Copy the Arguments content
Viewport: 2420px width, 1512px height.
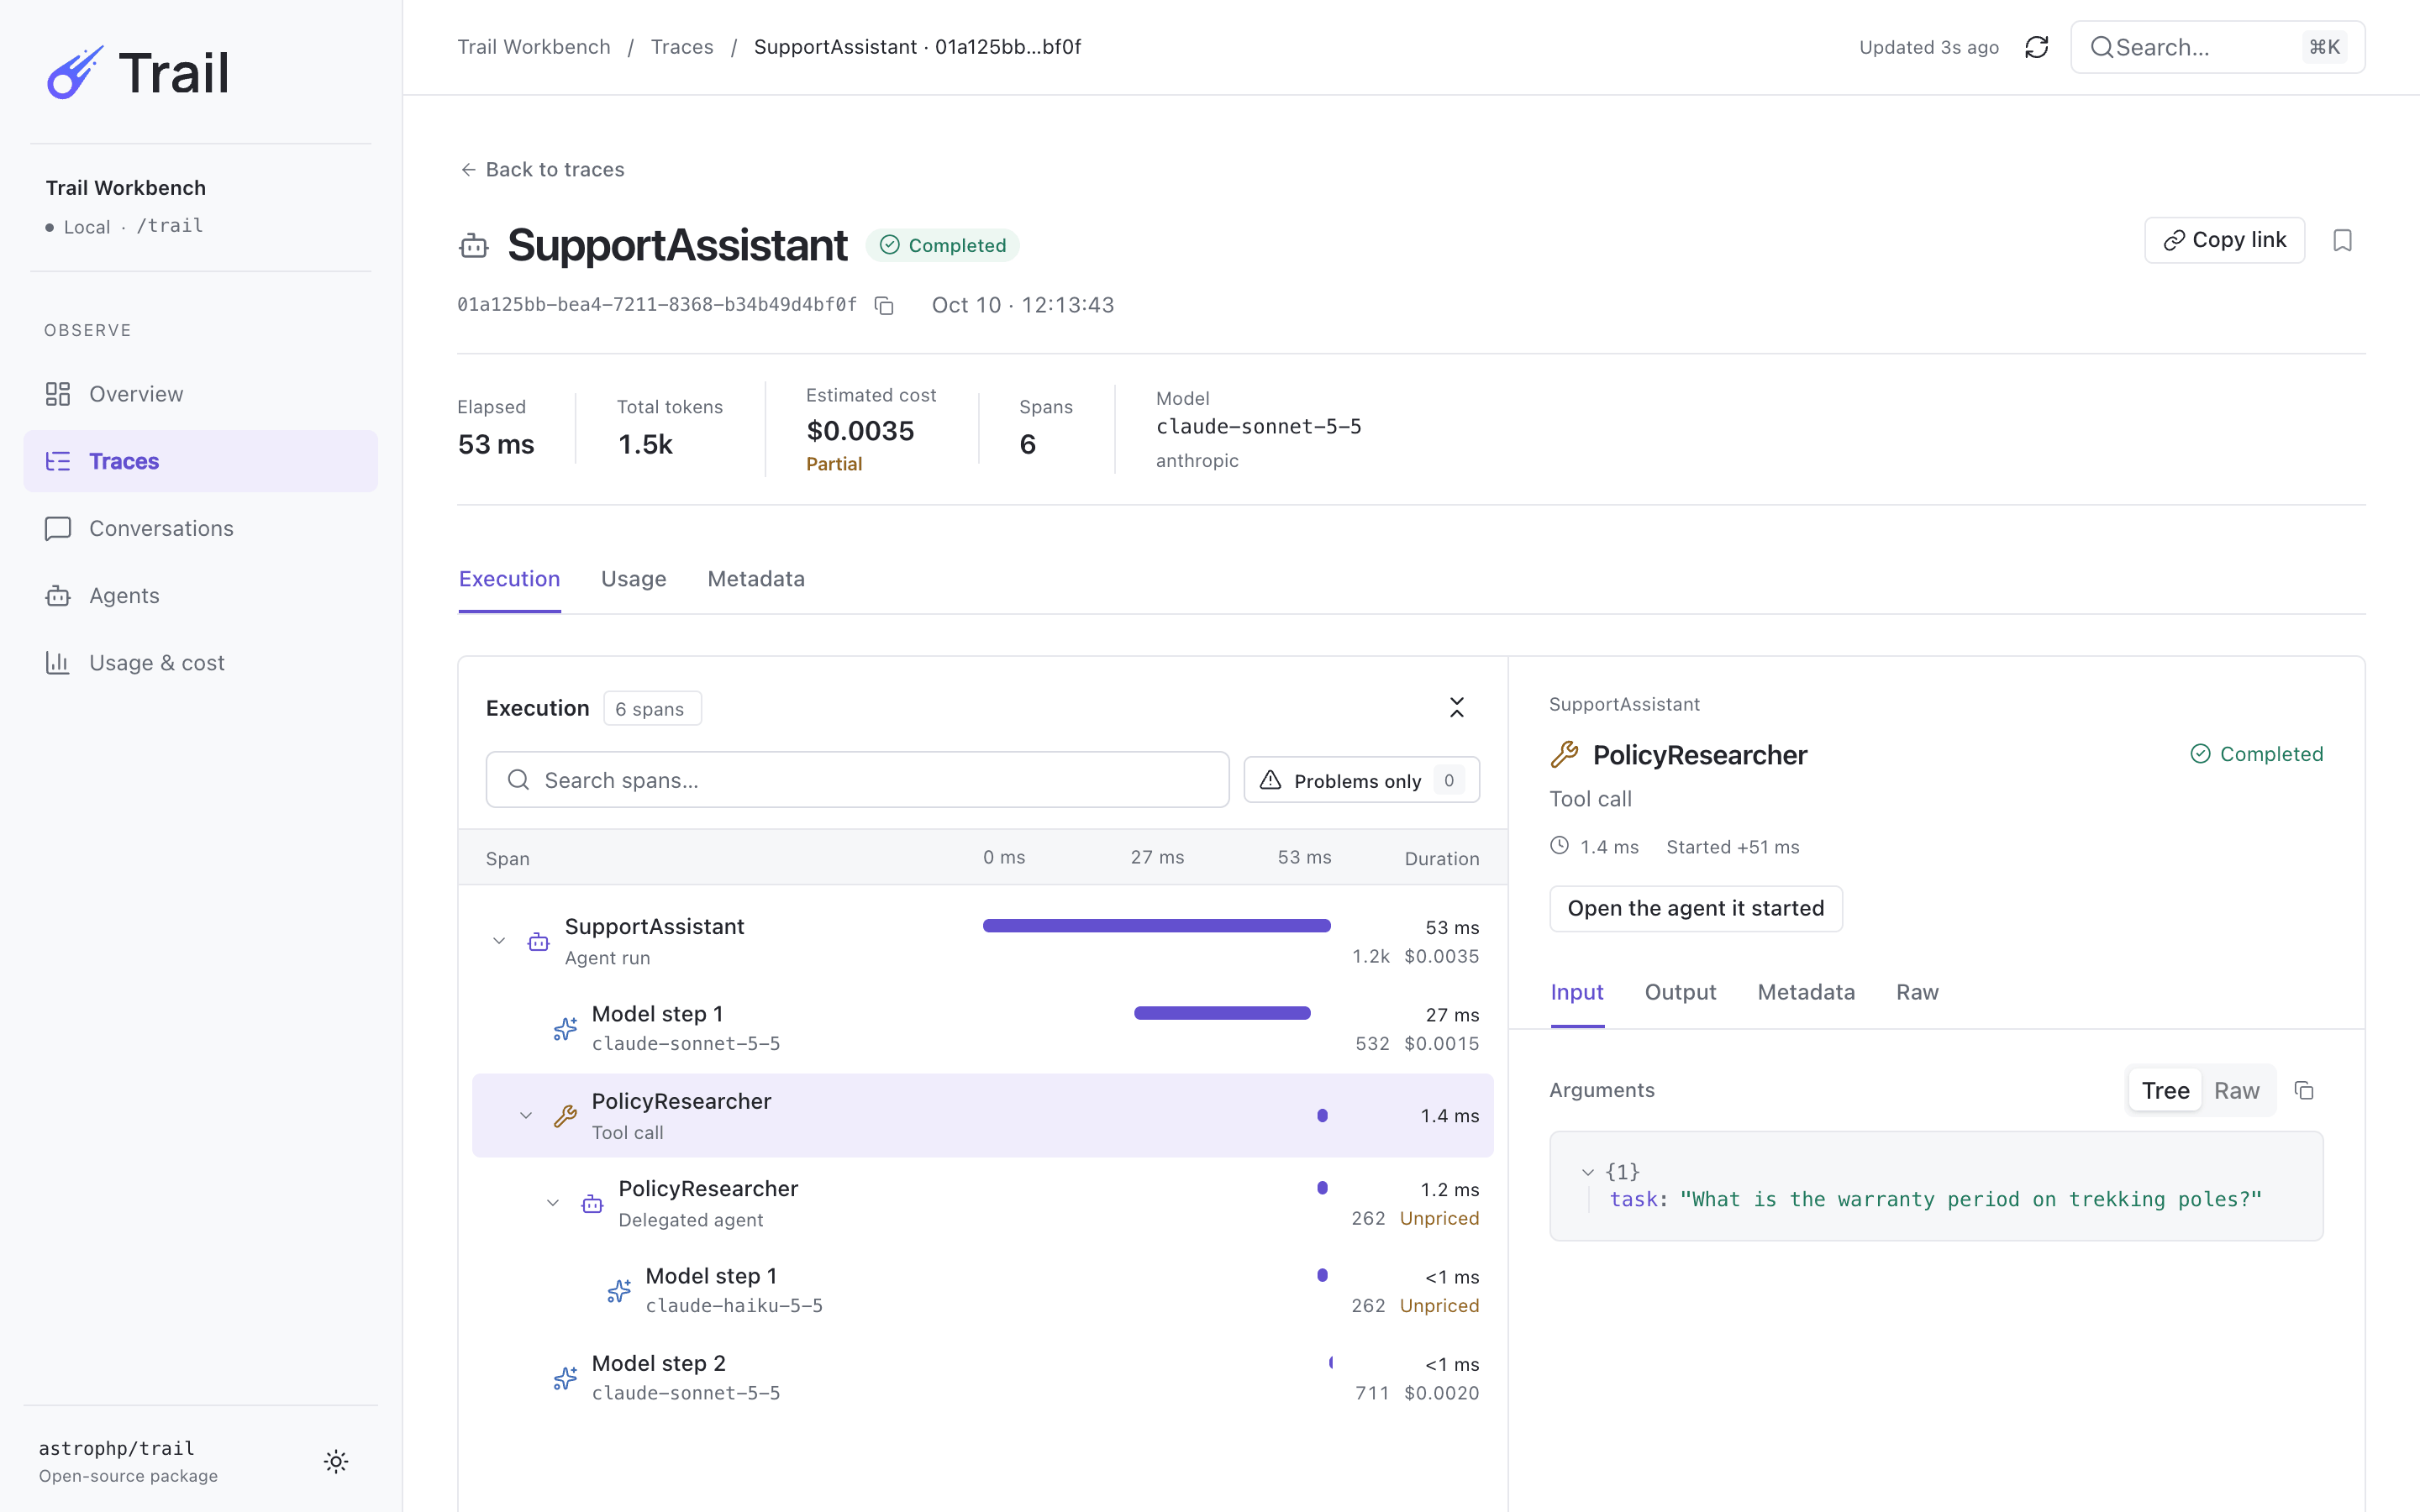(2304, 1090)
